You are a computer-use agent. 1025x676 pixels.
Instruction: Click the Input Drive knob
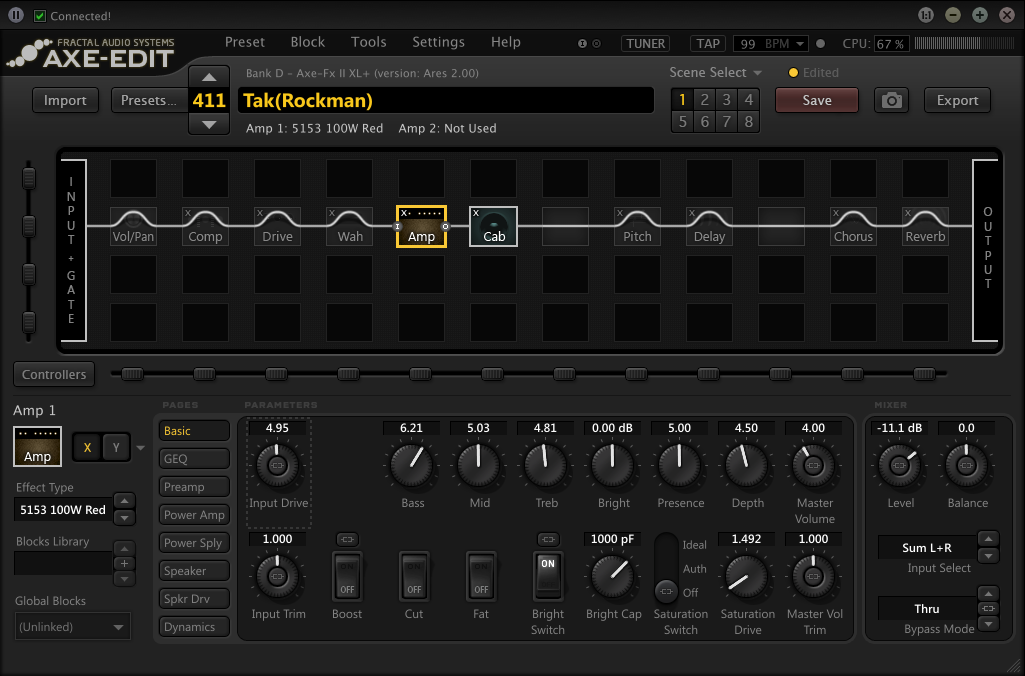pyautogui.click(x=277, y=465)
